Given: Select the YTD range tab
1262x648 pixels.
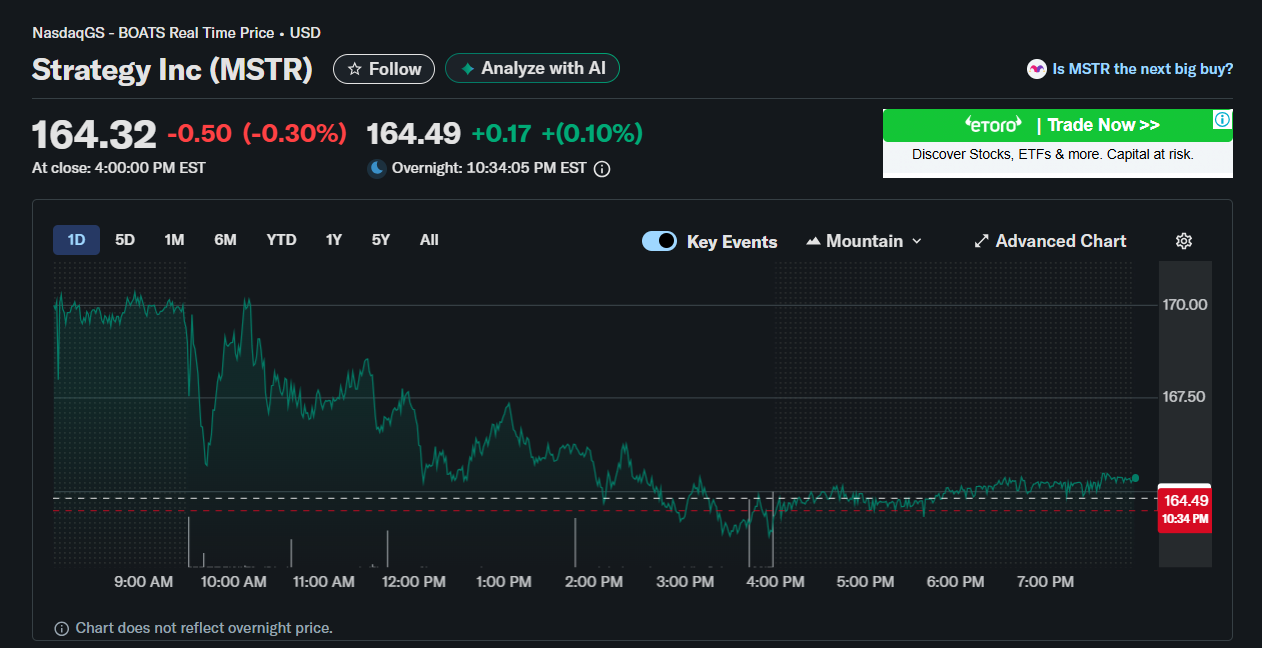Looking at the screenshot, I should tap(281, 240).
